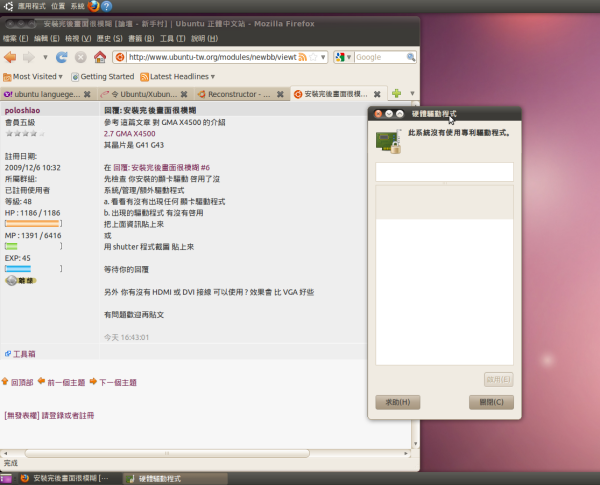The height and width of the screenshot is (485, 600).
Task: Open the back/forward history dropdown arrow
Action: coord(45,57)
